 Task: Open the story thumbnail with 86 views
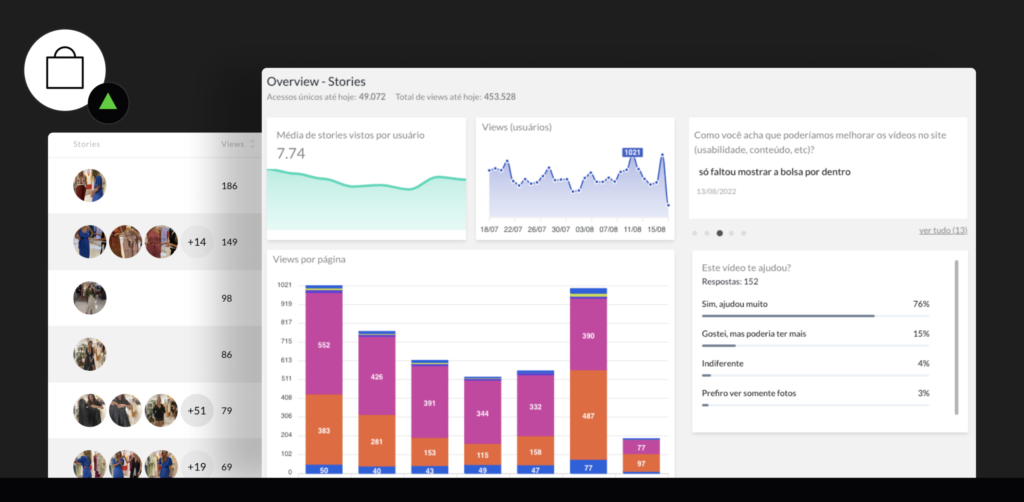pos(90,354)
